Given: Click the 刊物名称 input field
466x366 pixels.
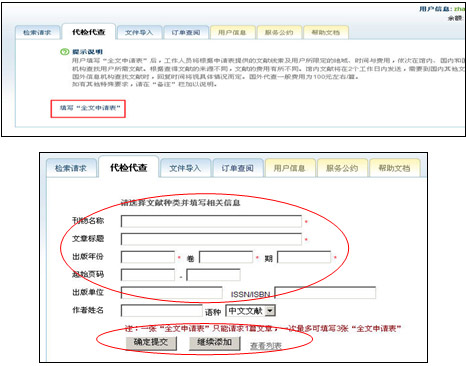Looking at the screenshot, I should pos(211,221).
